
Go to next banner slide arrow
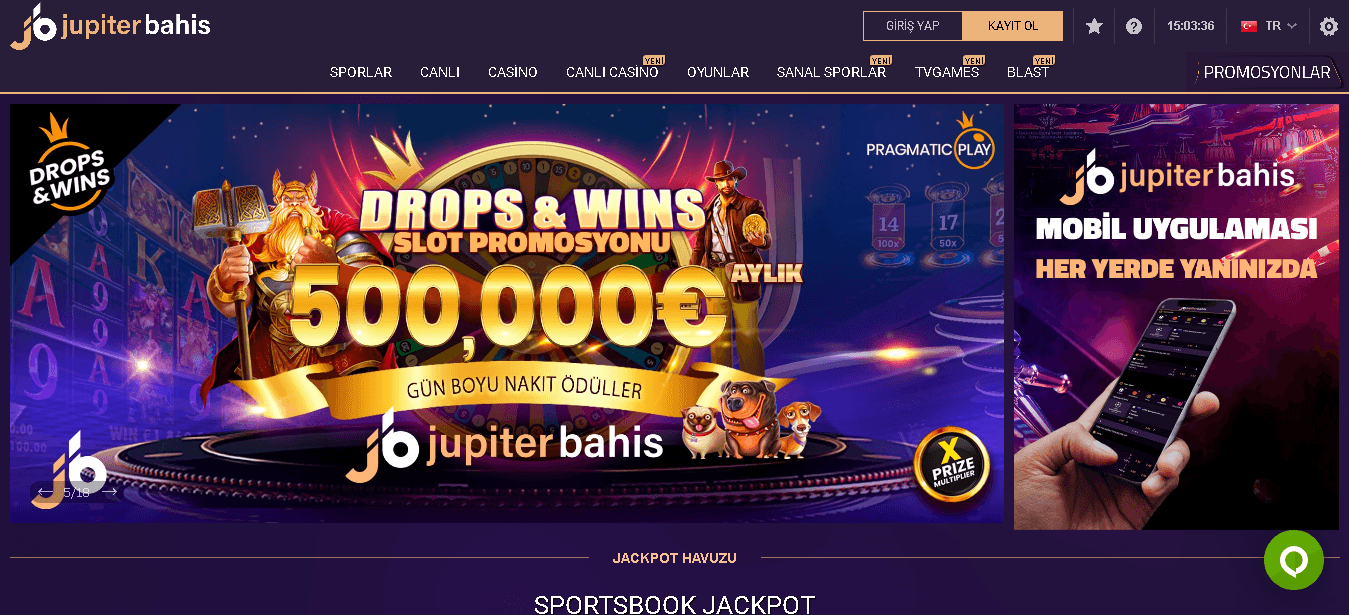click(x=110, y=492)
